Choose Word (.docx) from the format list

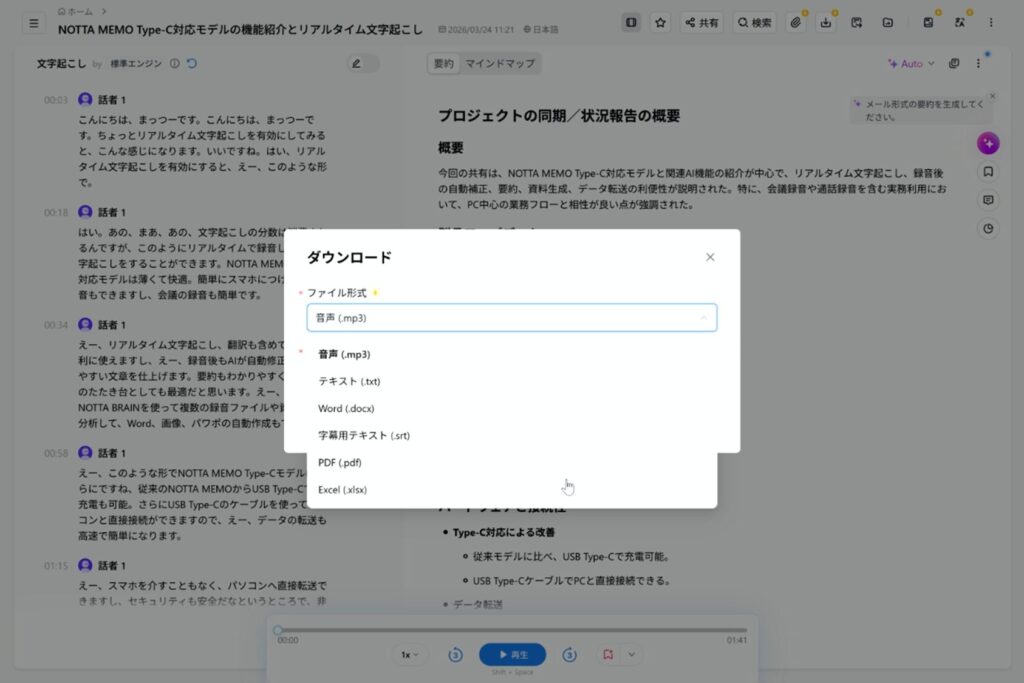[x=346, y=409]
